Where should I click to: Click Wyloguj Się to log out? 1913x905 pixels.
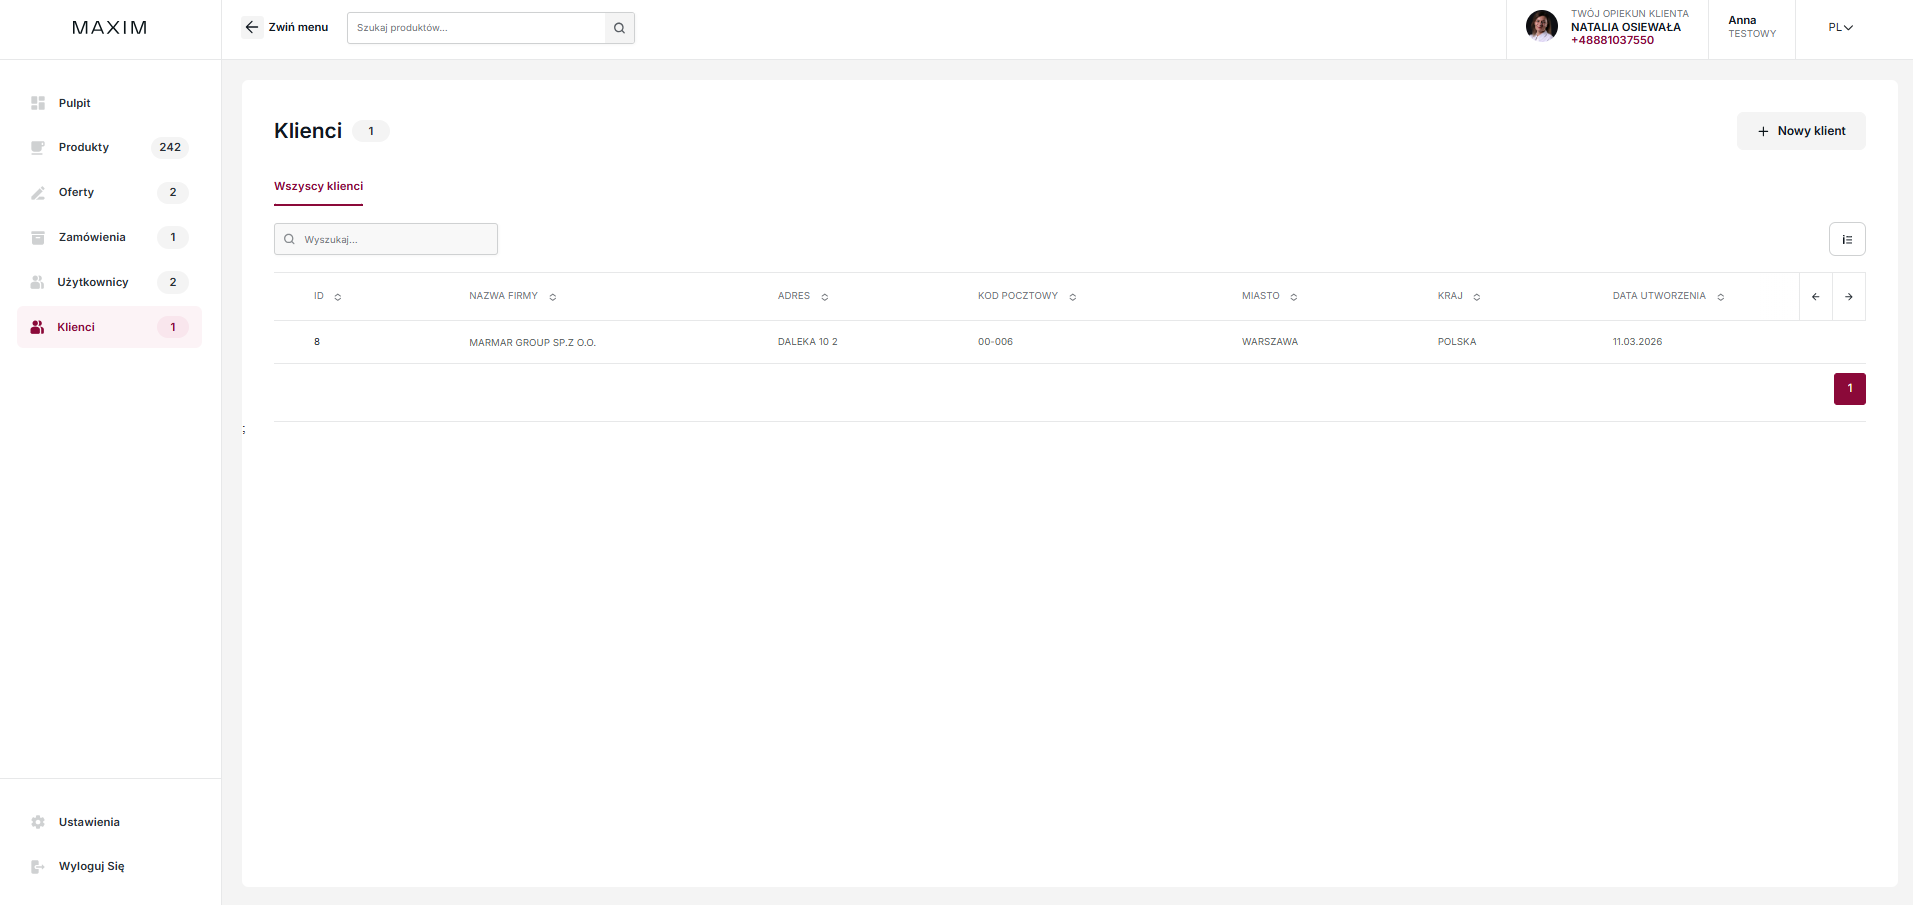click(91, 866)
